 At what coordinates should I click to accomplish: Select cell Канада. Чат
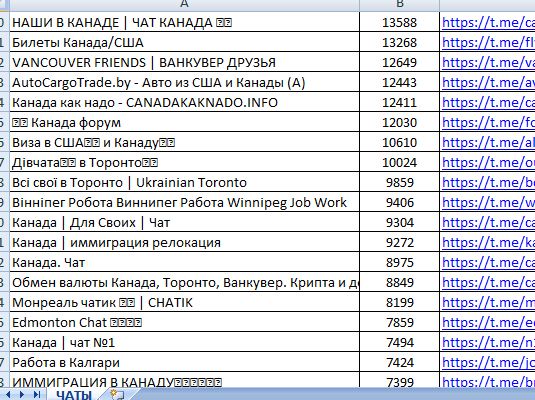185,262
